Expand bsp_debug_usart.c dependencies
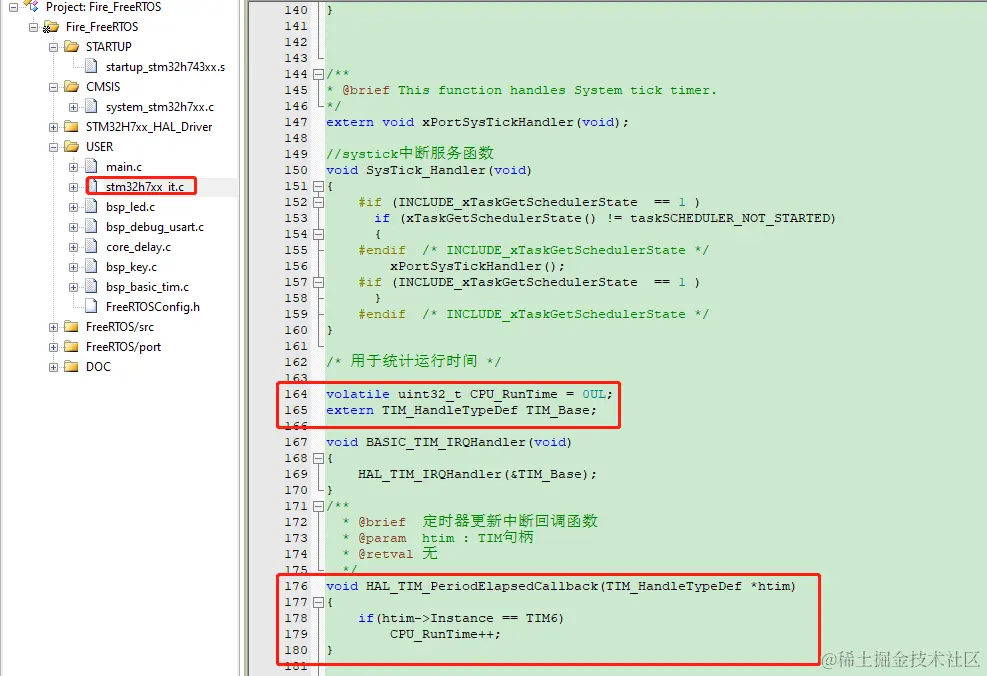The image size is (987, 676). coord(74,227)
